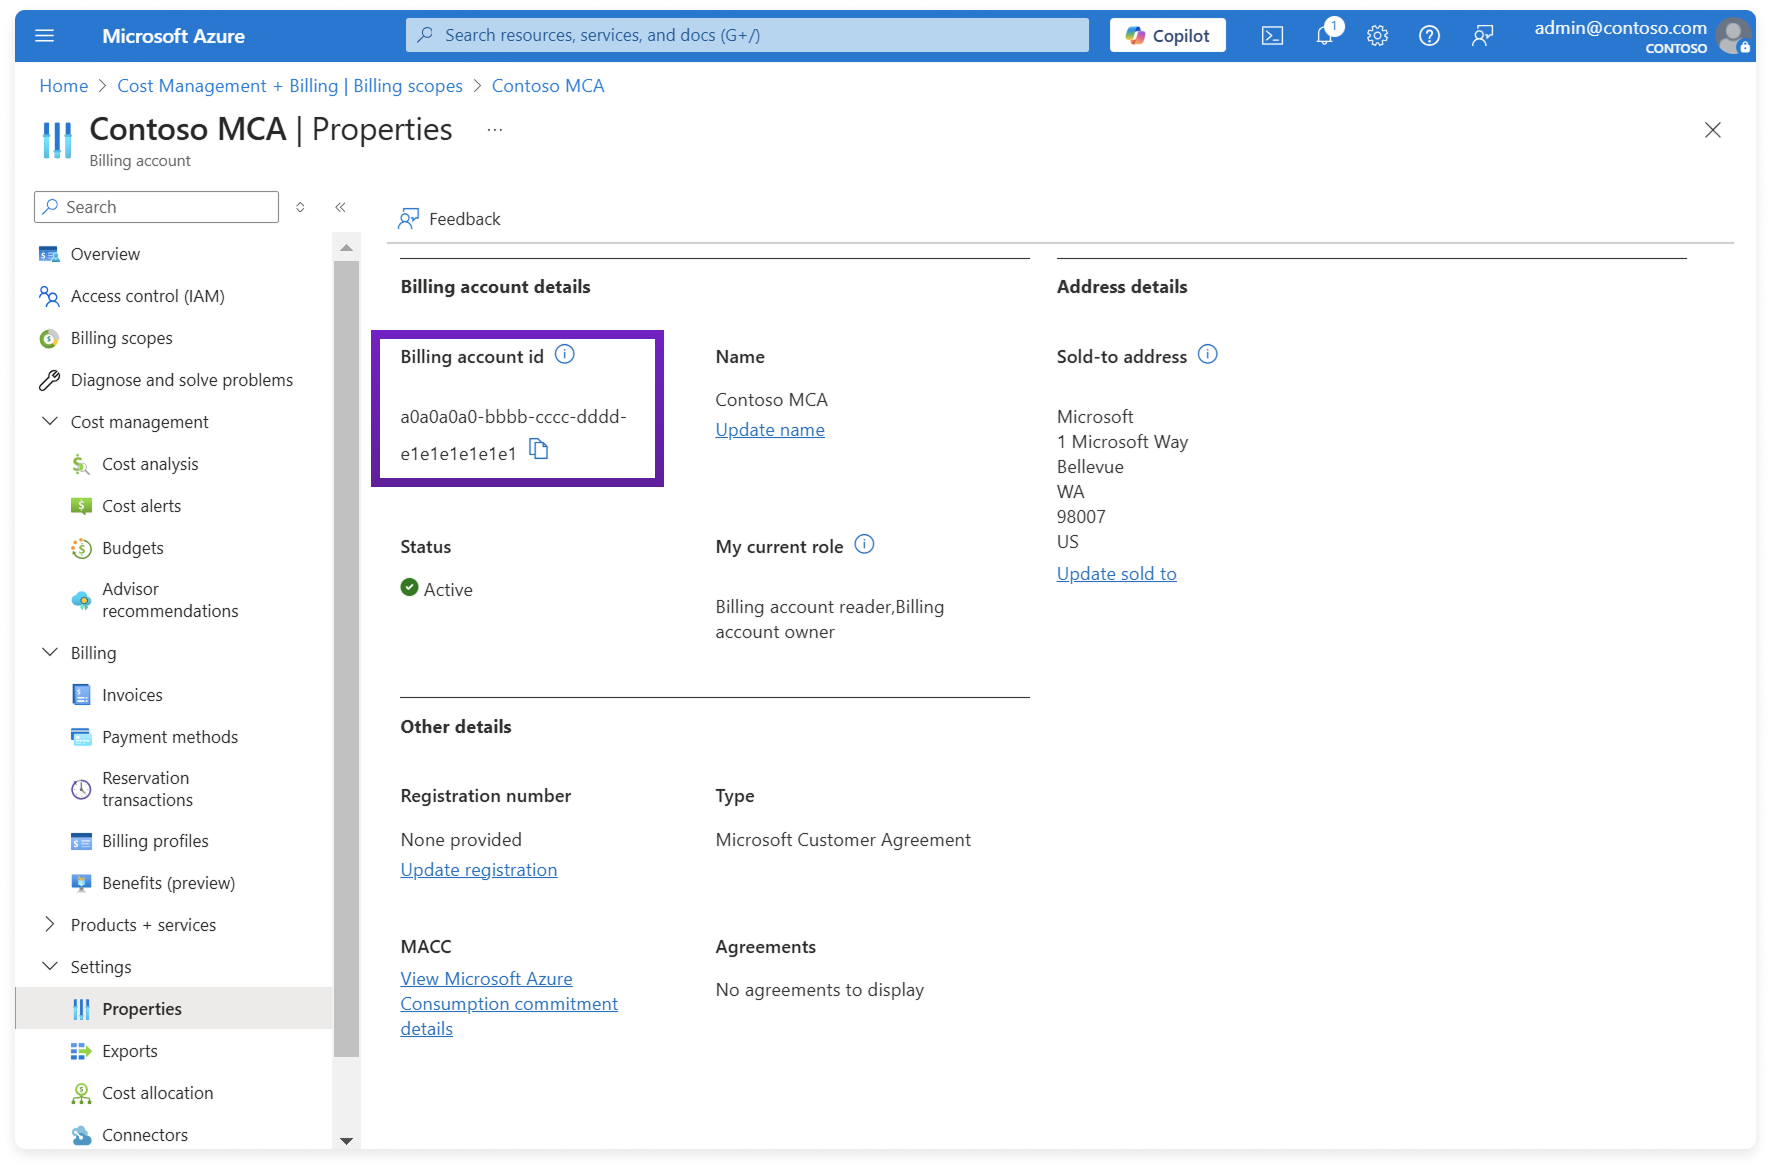Screen dimensions: 1771x1169
Task: Click the Update name link
Action: pyautogui.click(x=770, y=430)
